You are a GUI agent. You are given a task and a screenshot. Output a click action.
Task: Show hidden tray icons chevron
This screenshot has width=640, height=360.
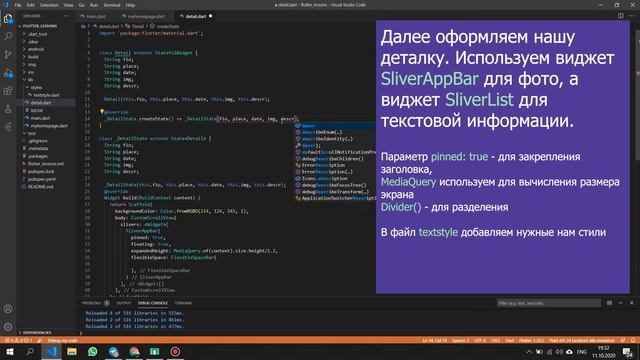pyautogui.click(x=529, y=352)
